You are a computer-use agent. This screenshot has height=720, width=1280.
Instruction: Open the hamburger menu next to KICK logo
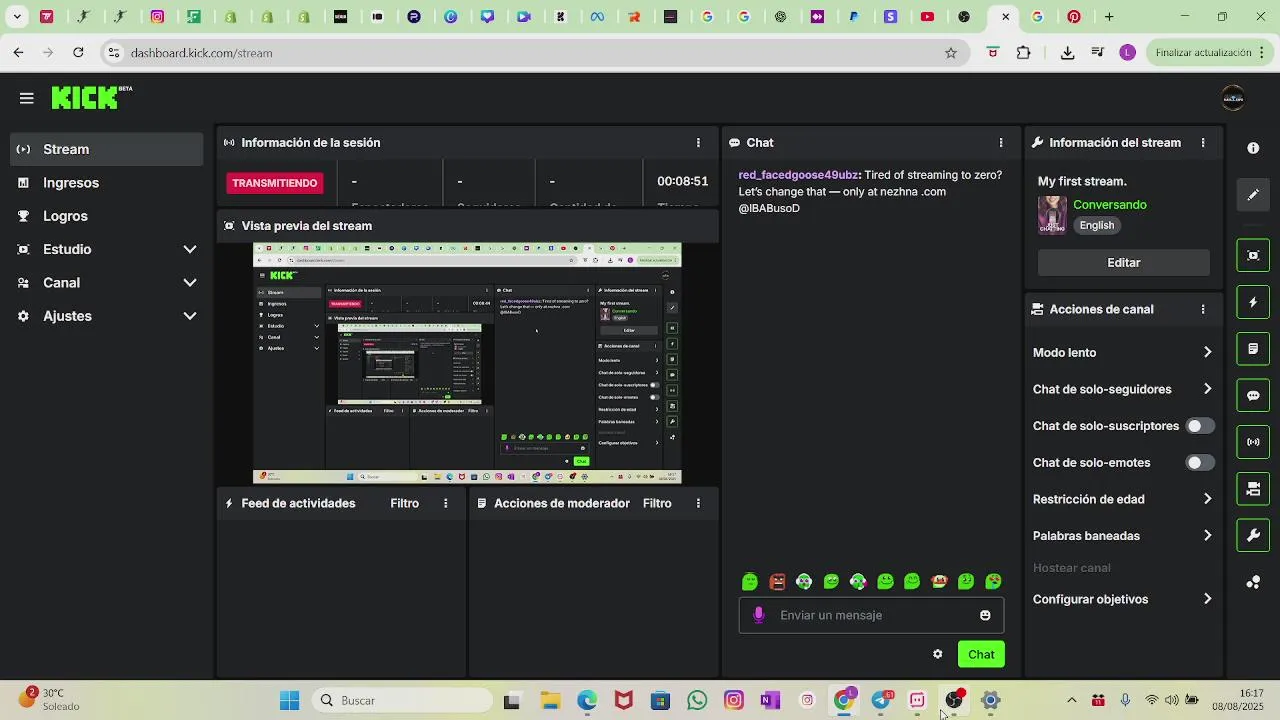coord(27,98)
